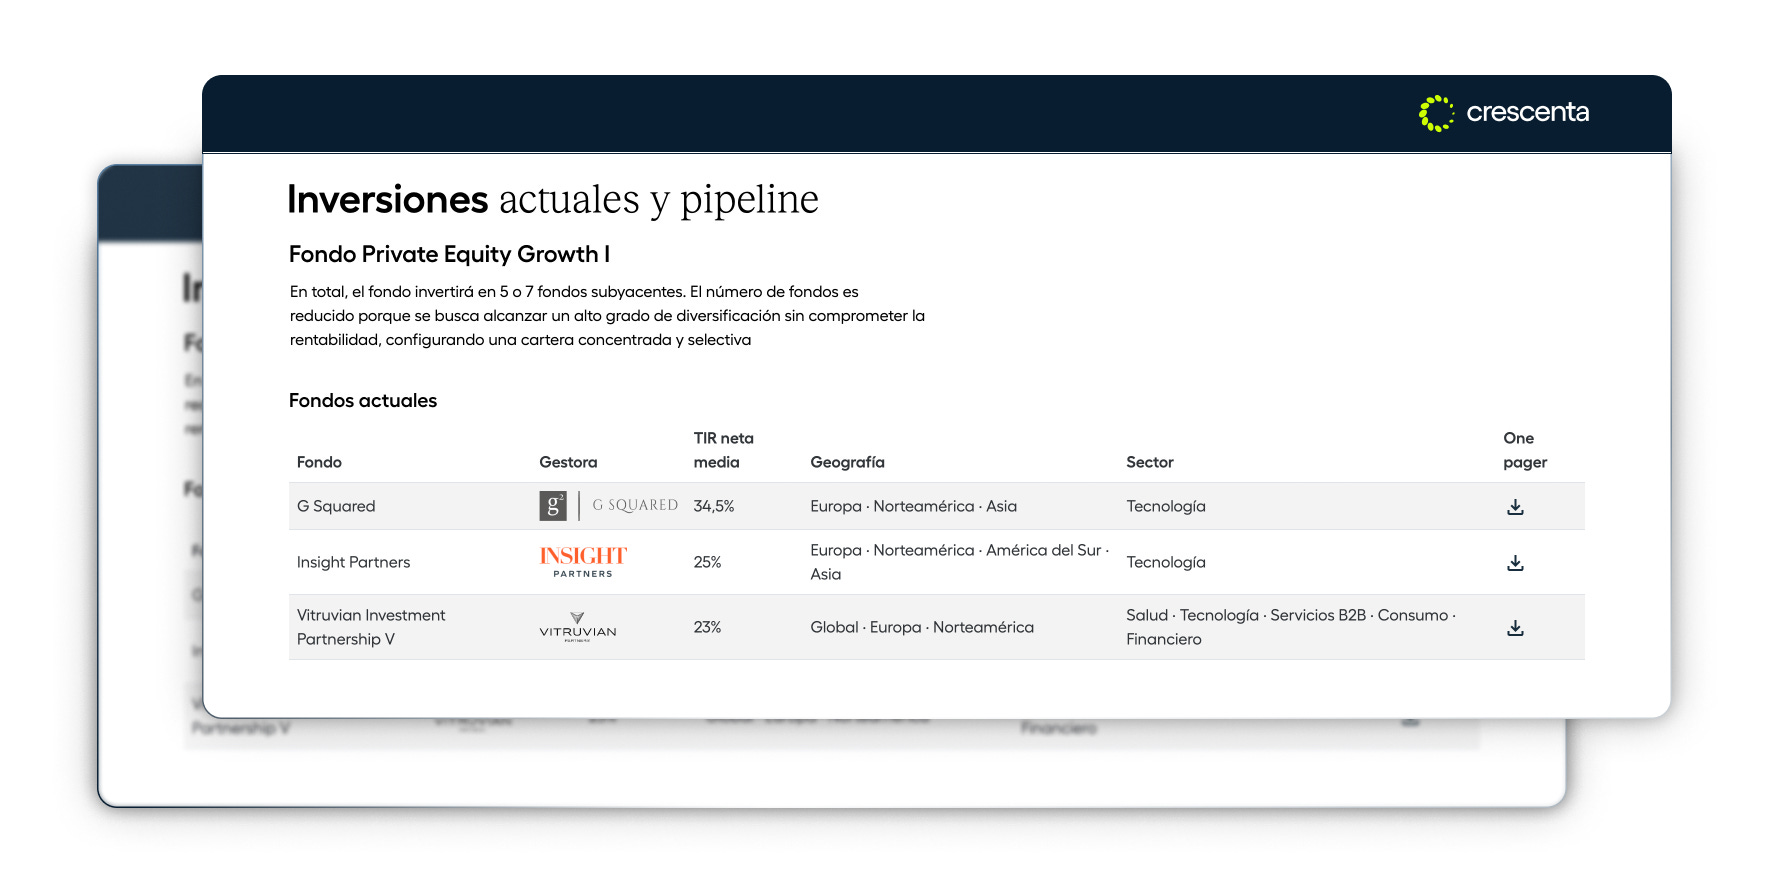
Task: Click 'Europa · Norteamérica · Asia' geography cell
Action: coord(913,506)
